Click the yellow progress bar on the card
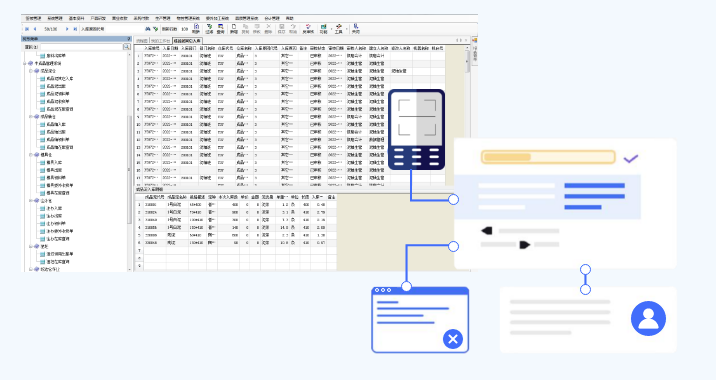Viewport: 716px width, 380px height. click(x=548, y=157)
